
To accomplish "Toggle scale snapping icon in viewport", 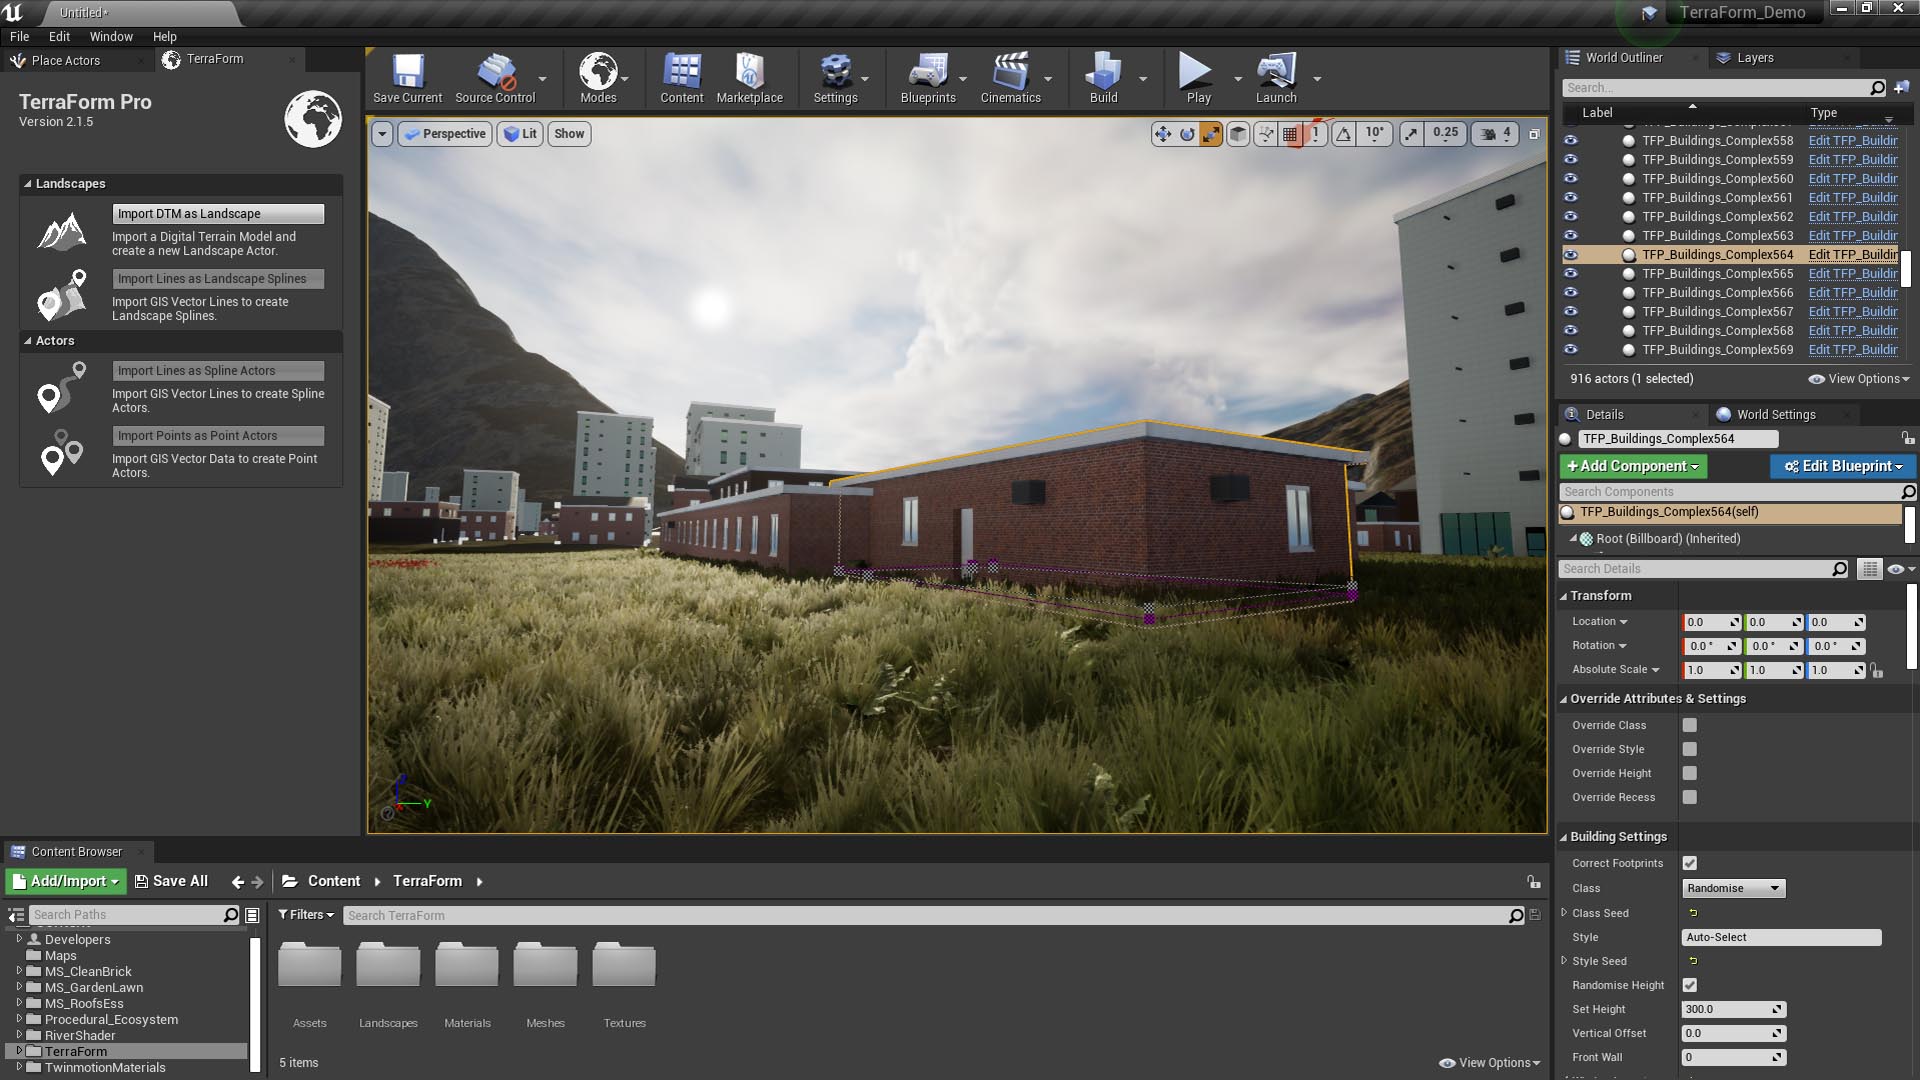I will click(1411, 134).
